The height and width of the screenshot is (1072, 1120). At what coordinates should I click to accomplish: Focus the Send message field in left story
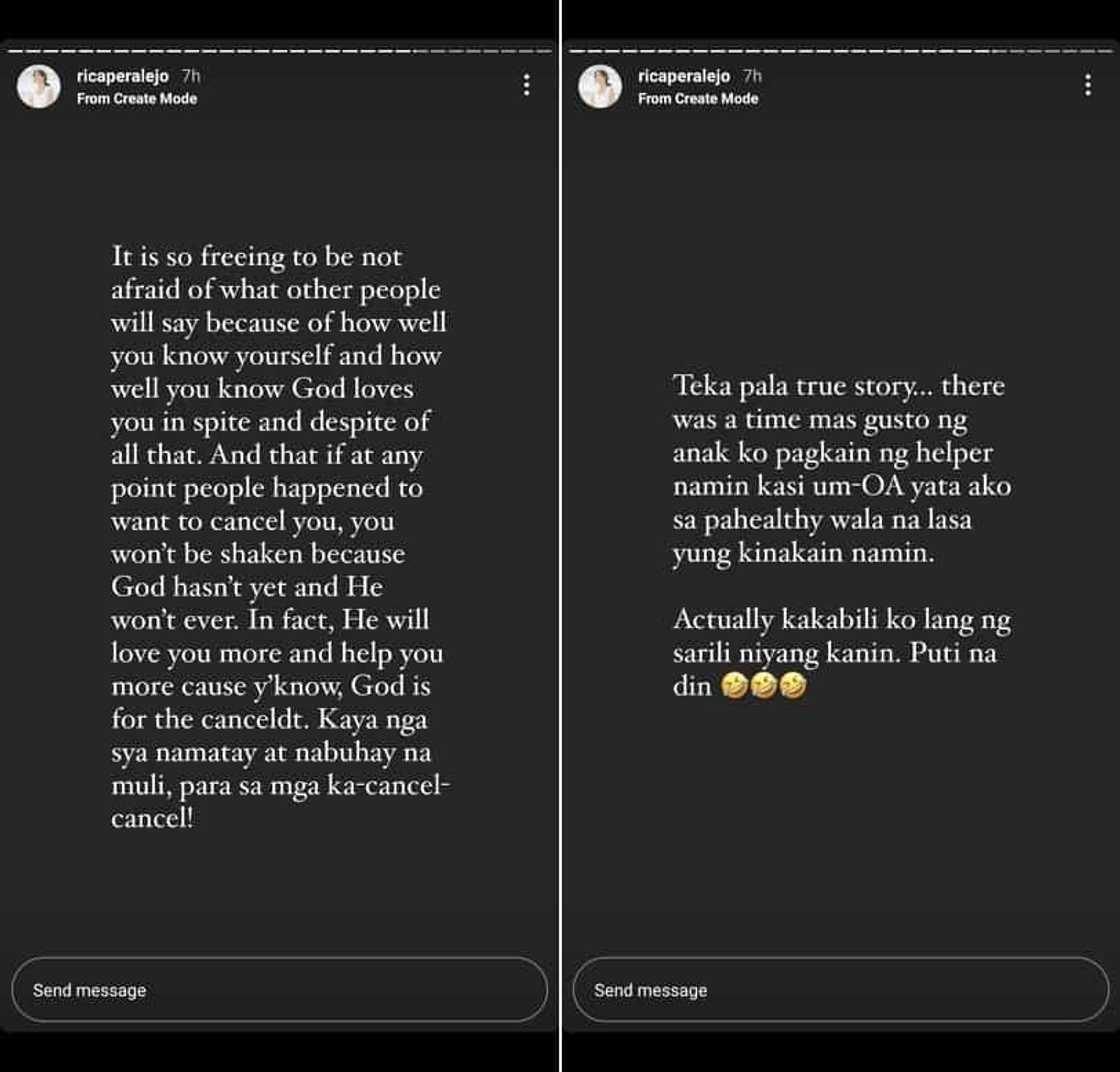coord(279,990)
